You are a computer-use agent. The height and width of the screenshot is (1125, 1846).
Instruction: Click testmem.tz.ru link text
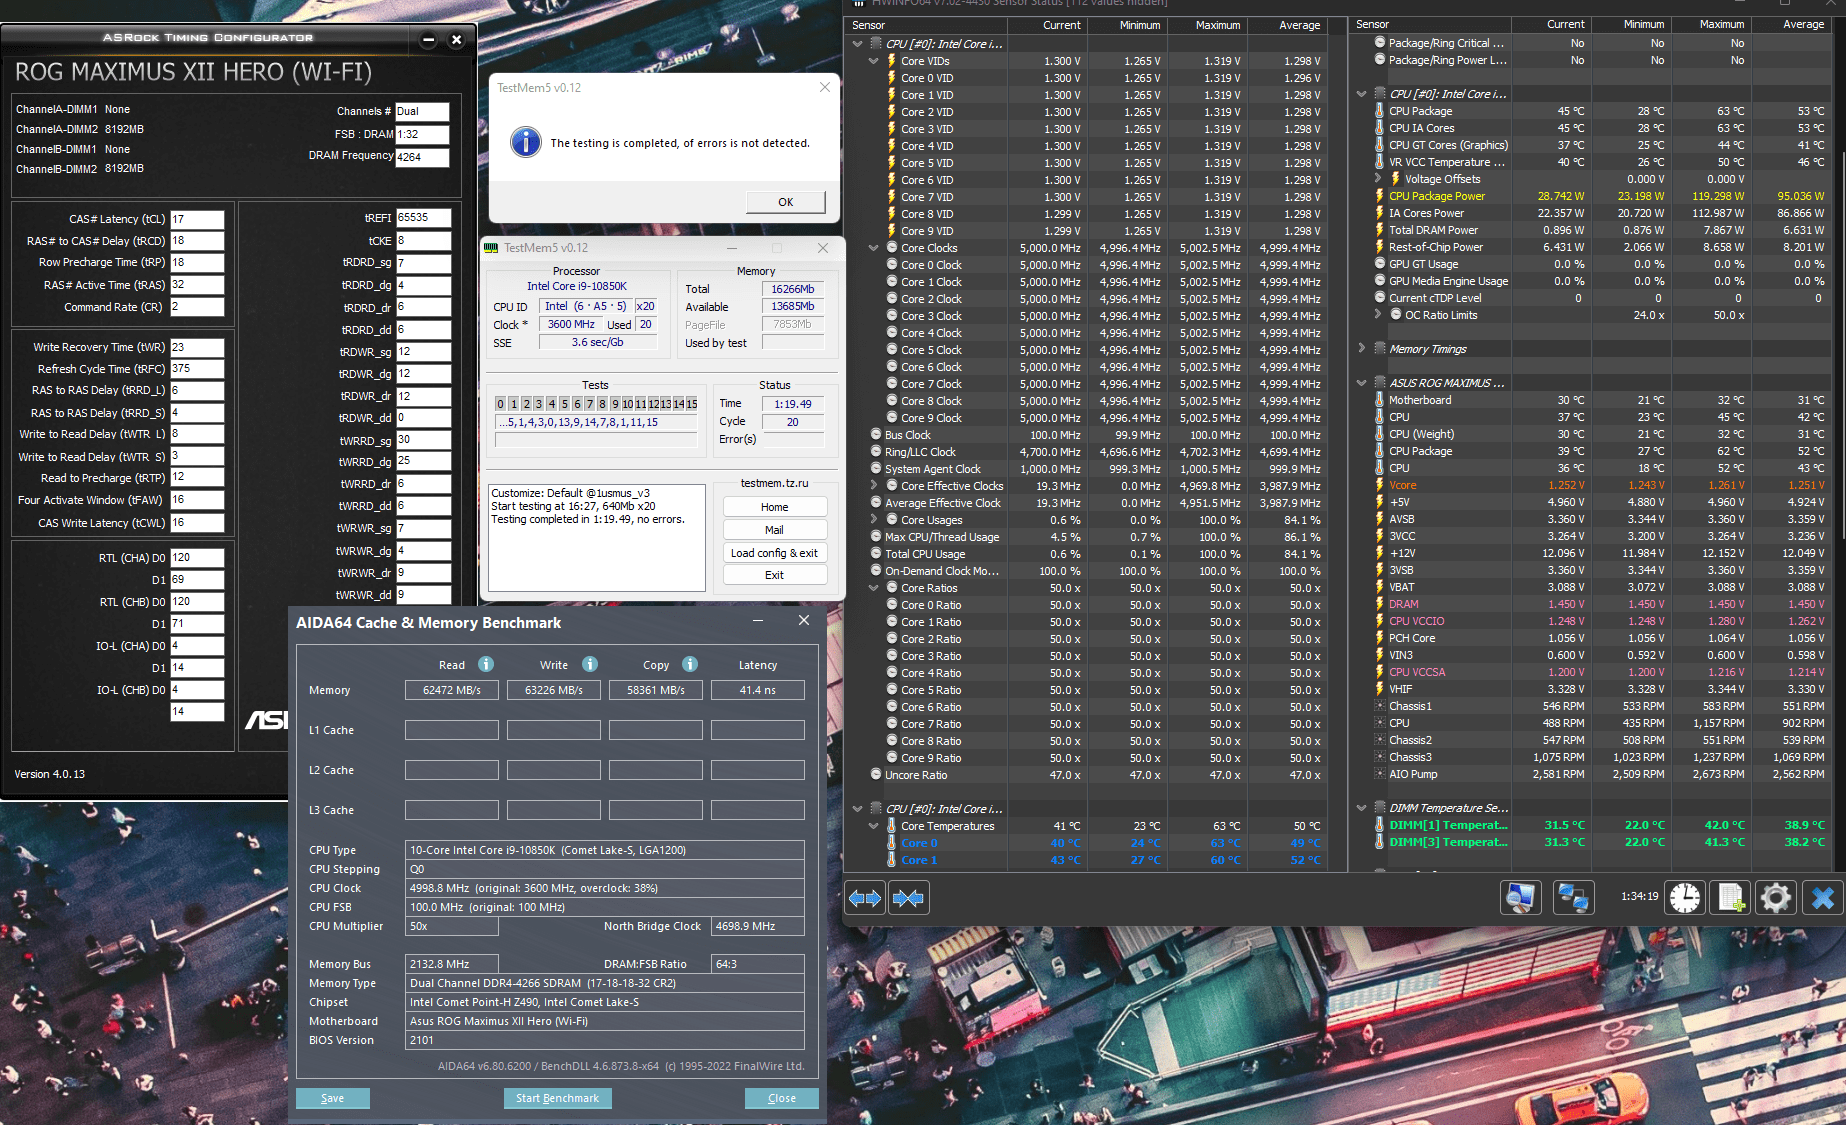coord(775,483)
